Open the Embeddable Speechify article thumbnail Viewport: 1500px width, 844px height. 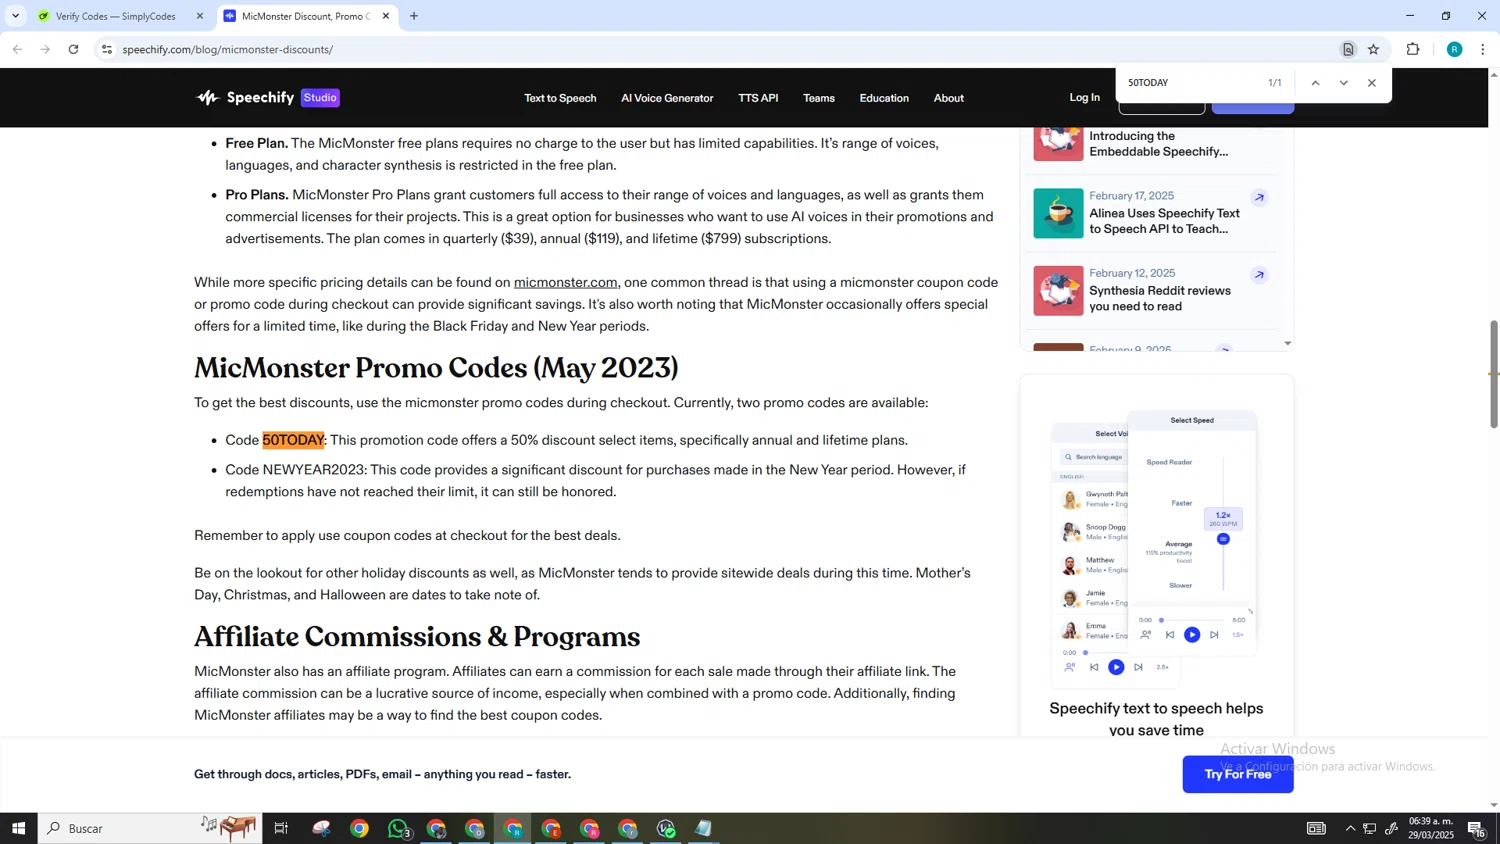pos(1058,144)
